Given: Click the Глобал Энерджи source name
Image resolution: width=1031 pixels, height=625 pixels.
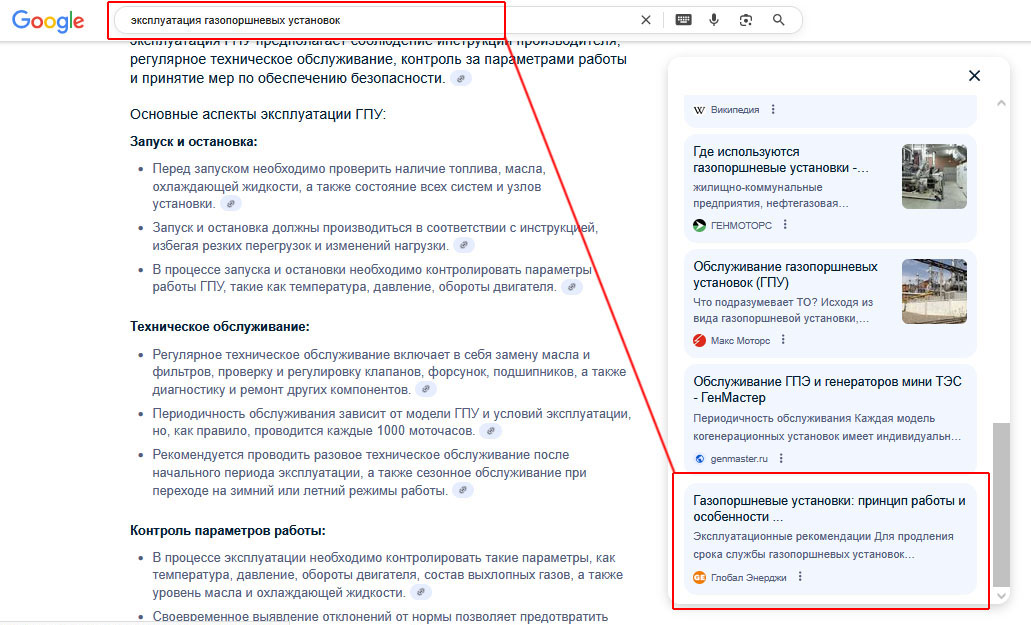Looking at the screenshot, I should pyautogui.click(x=748, y=578).
